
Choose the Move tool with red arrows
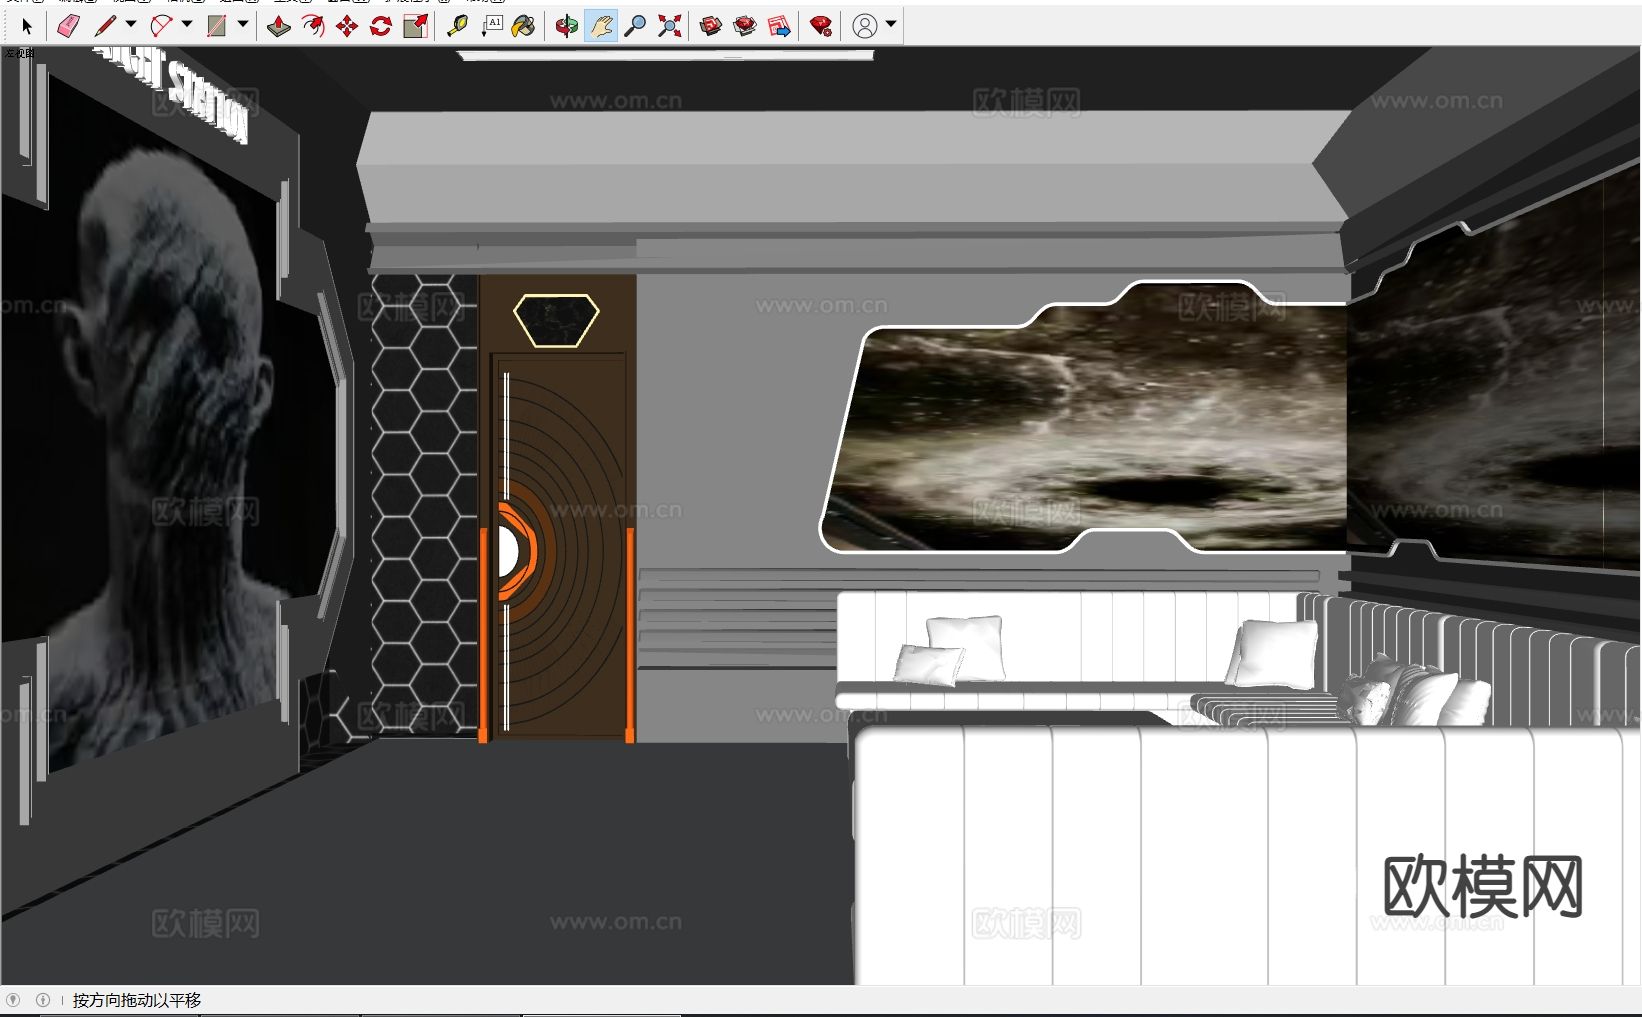pos(347,26)
